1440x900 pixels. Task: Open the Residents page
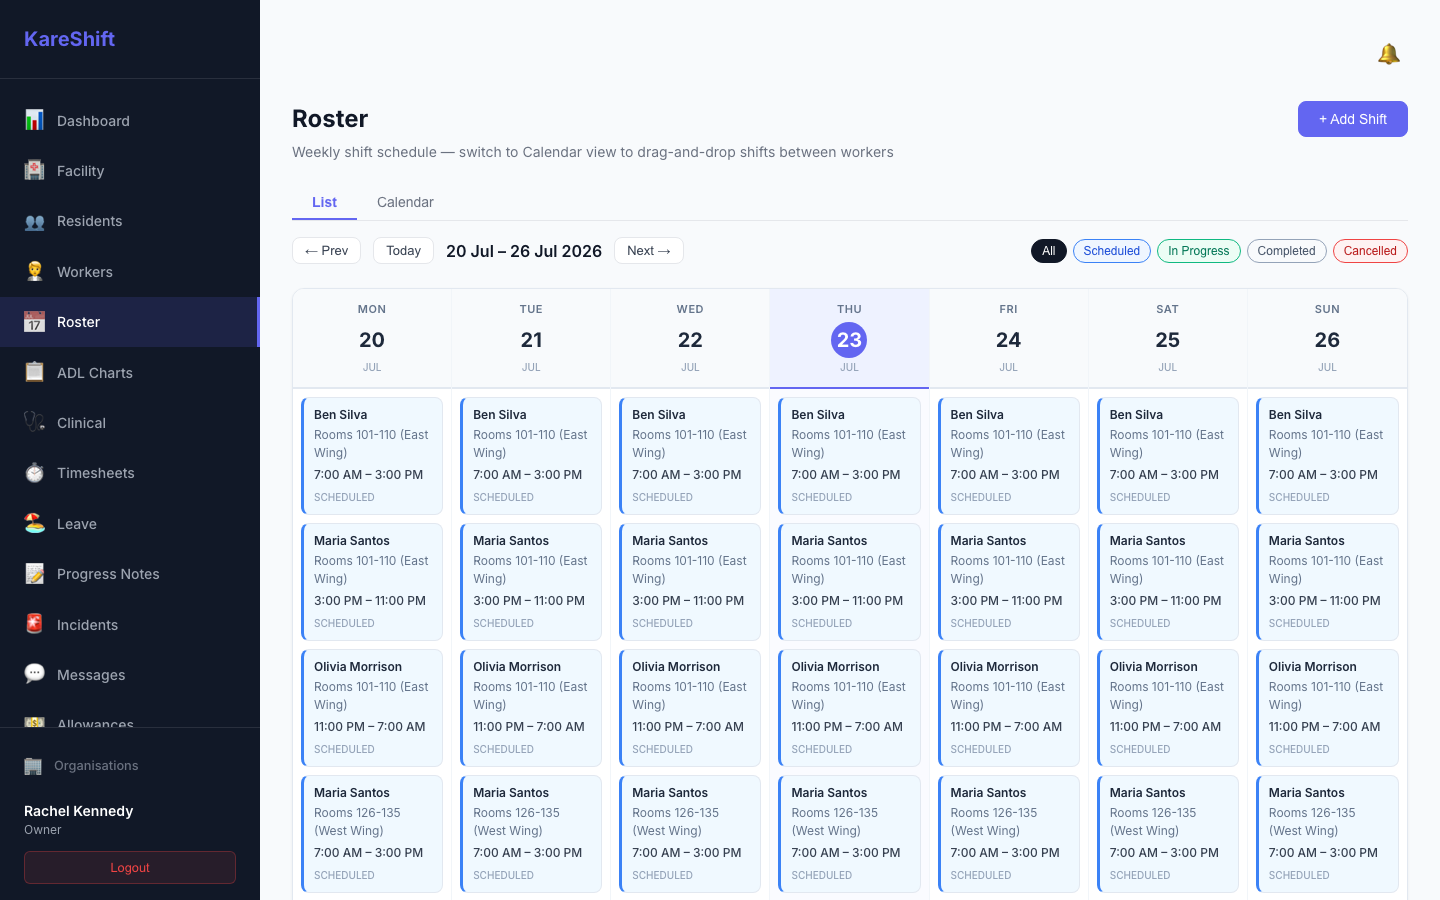130,221
